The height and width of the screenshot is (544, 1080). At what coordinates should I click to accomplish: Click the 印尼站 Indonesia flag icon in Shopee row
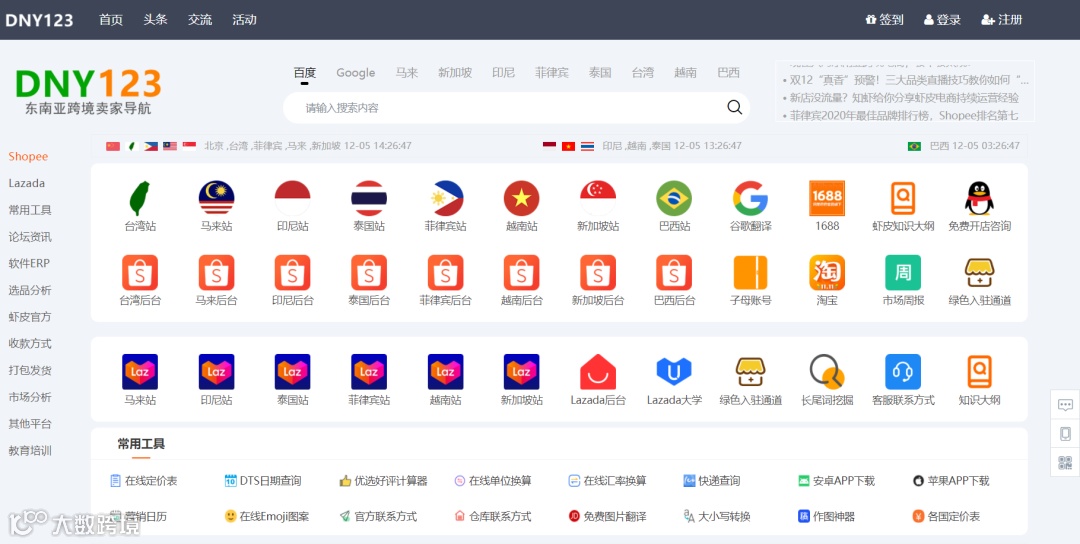[293, 198]
